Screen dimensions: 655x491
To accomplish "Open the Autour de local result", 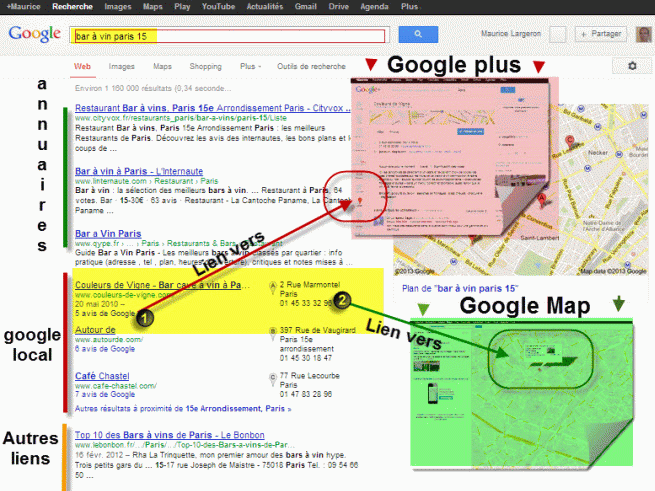I will [x=95, y=330].
